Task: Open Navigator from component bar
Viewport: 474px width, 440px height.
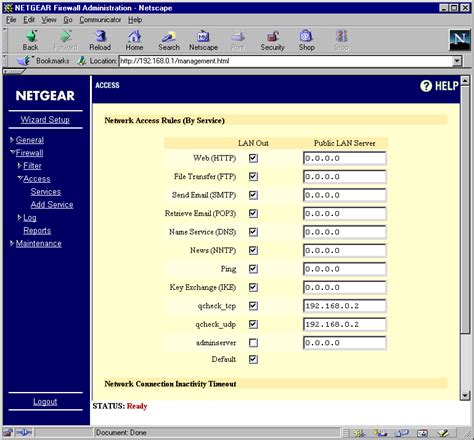Action: pos(359,433)
